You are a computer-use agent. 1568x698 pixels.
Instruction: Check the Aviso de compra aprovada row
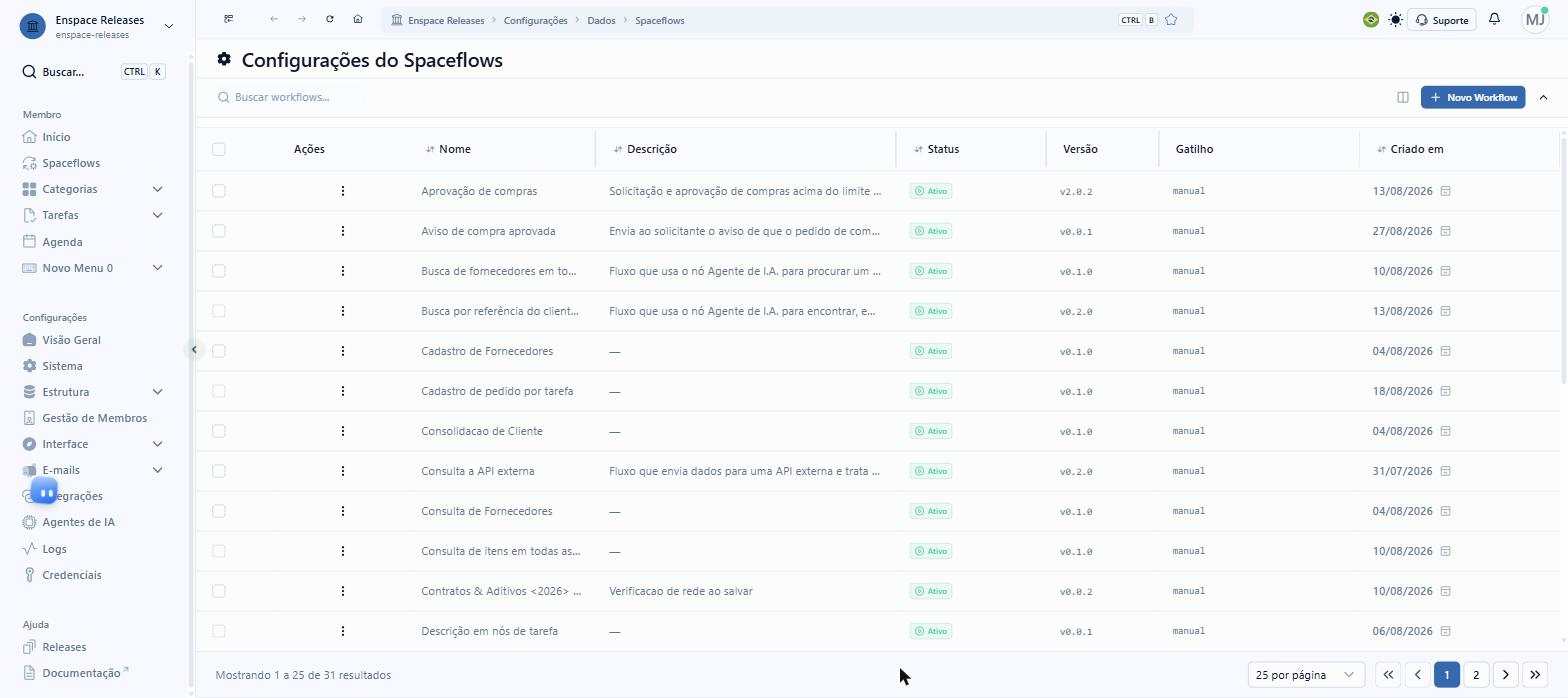(x=219, y=231)
